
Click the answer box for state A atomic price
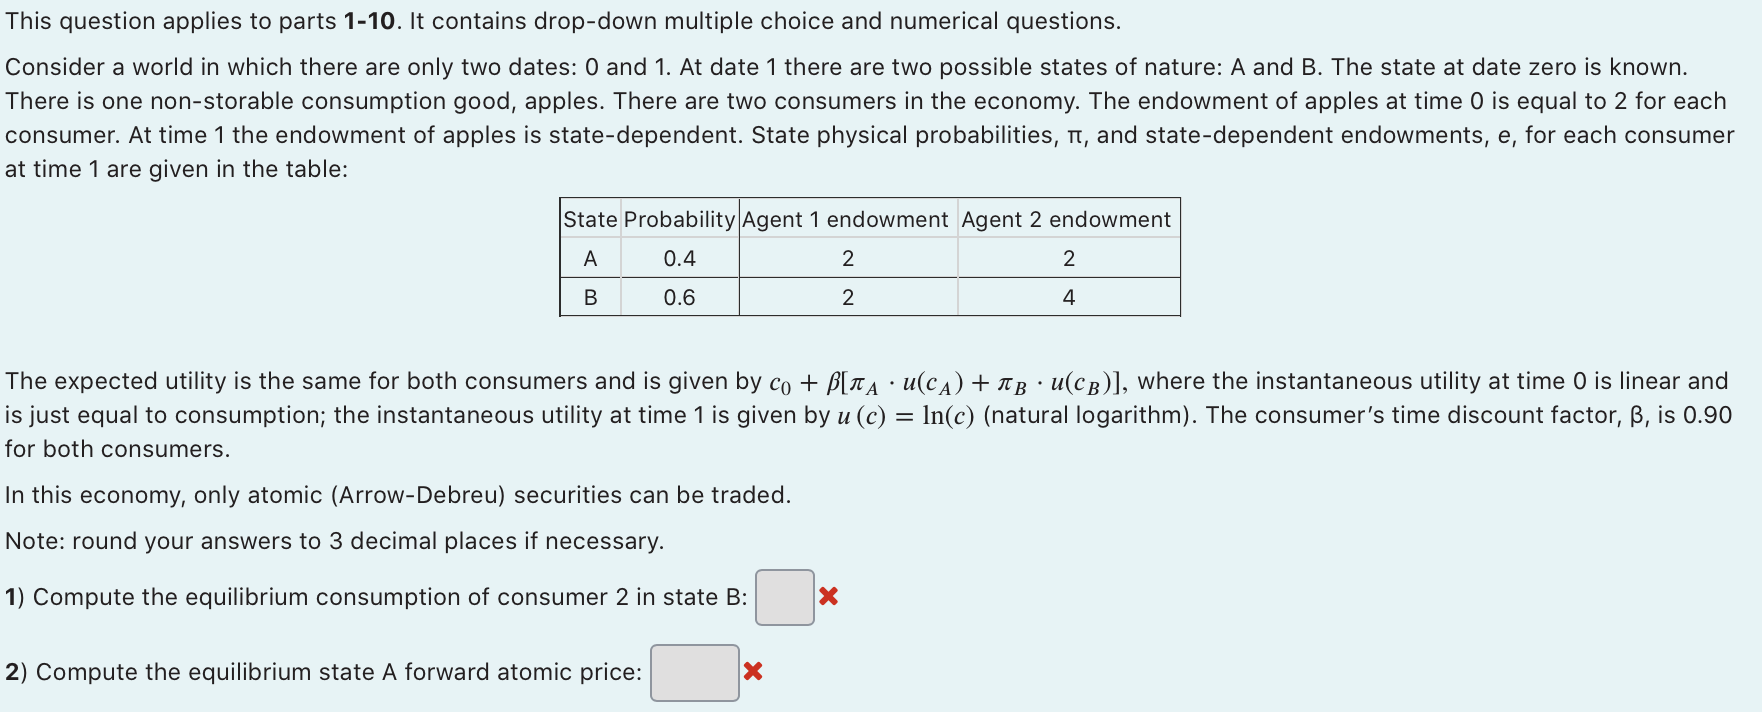pyautogui.click(x=695, y=672)
